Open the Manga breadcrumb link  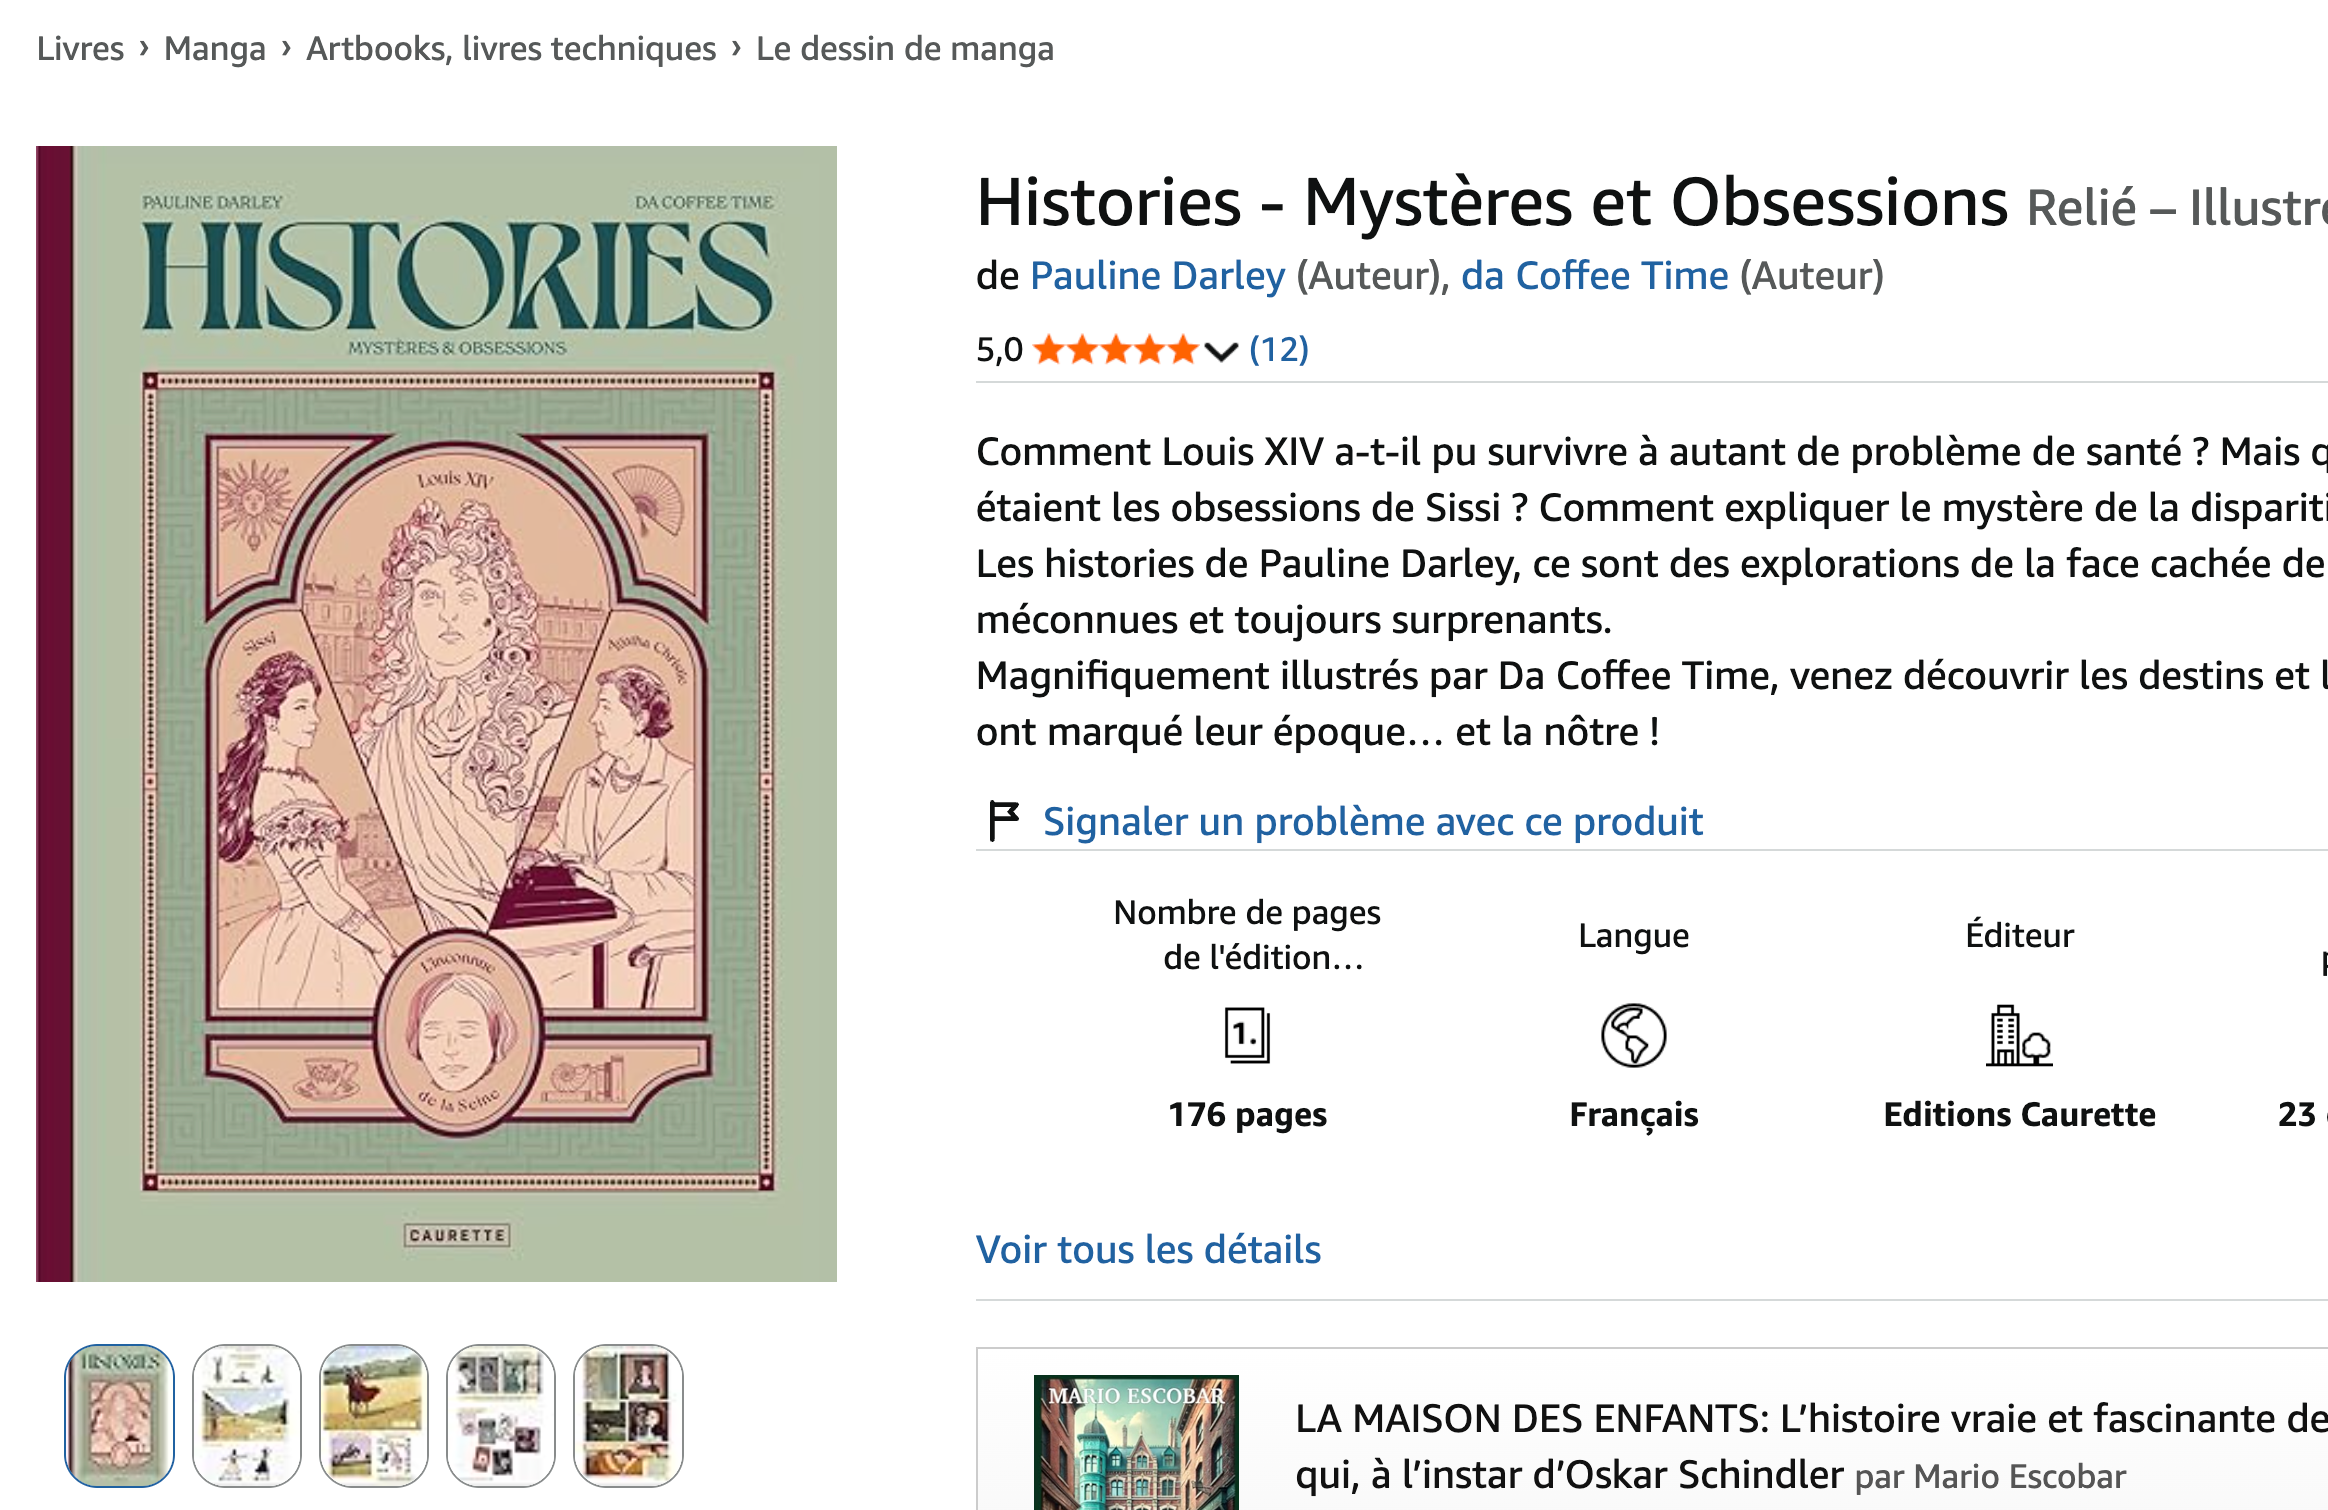pos(214,47)
